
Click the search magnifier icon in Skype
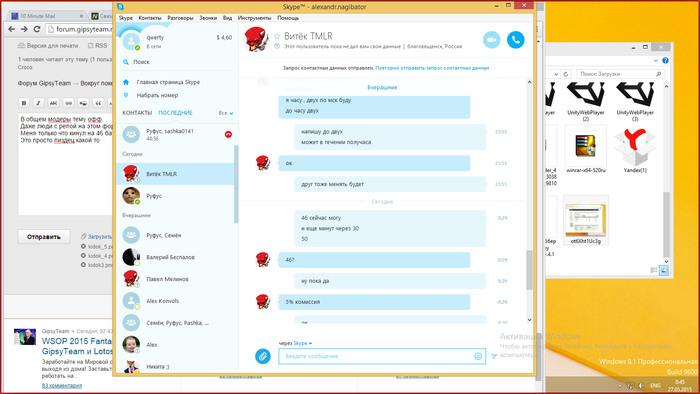(126, 62)
